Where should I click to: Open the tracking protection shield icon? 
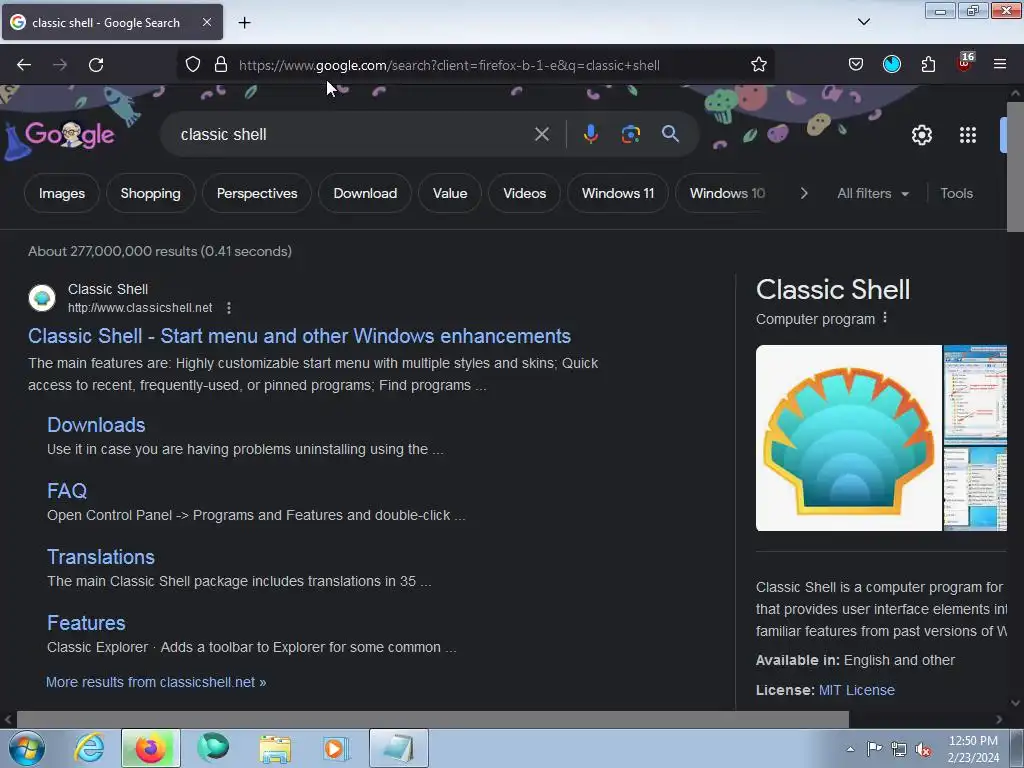(193, 65)
